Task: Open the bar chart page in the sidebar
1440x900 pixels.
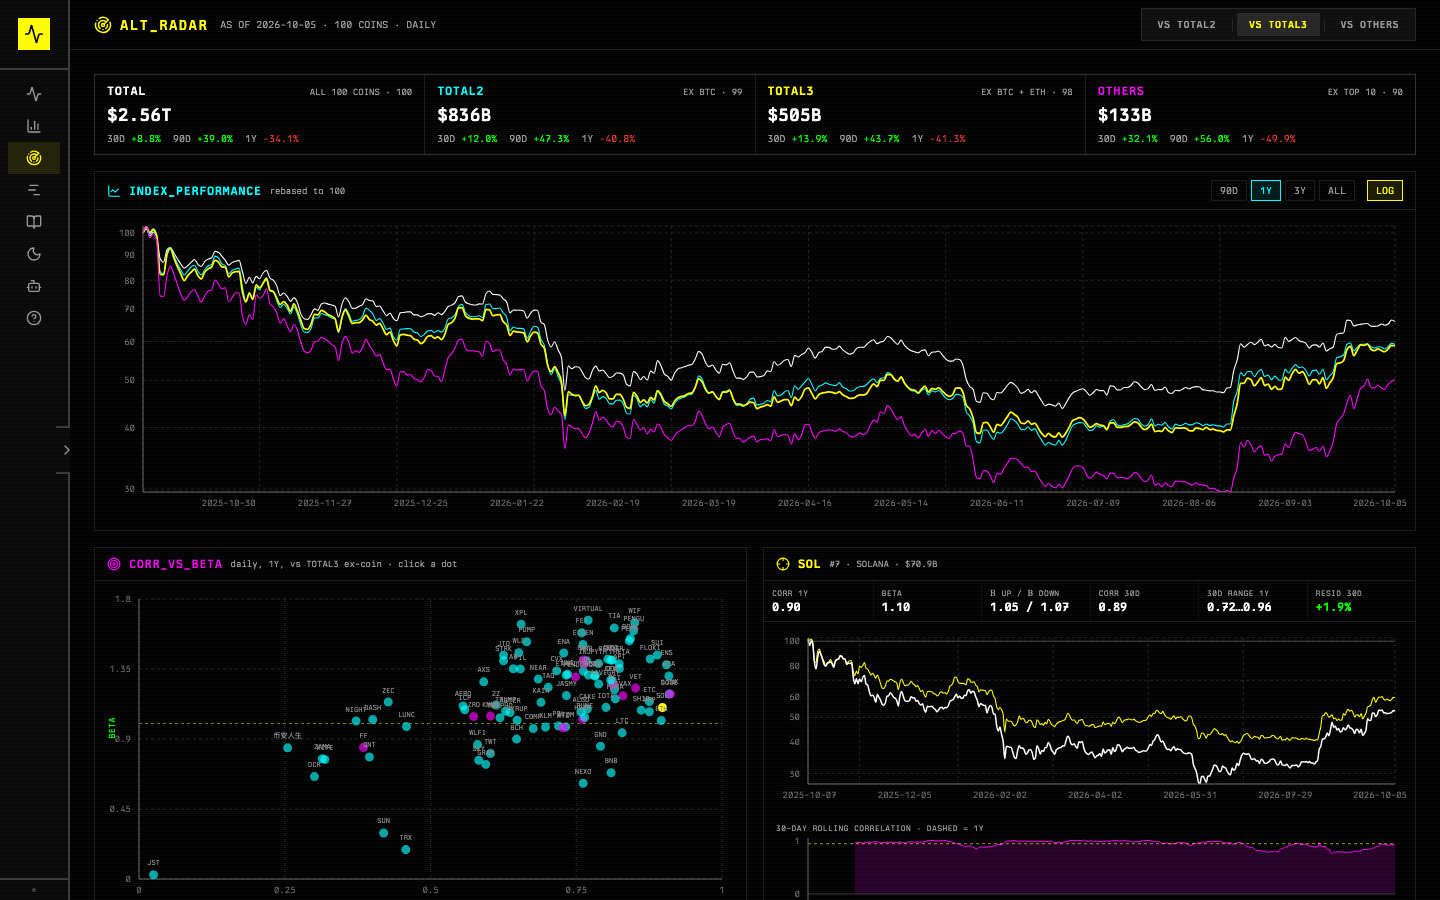Action: pyautogui.click(x=34, y=126)
